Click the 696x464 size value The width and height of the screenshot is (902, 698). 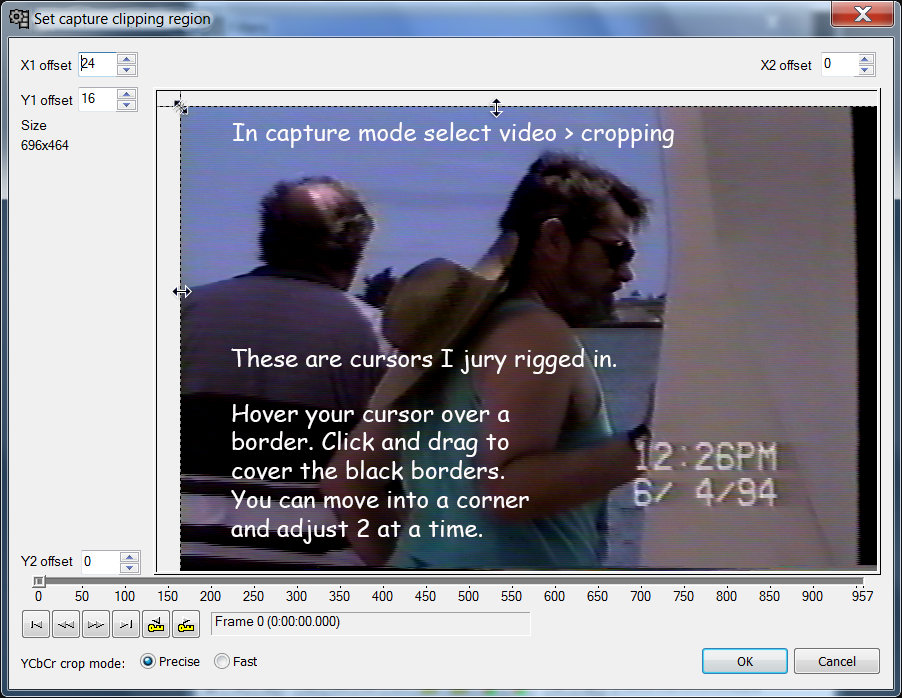45,146
